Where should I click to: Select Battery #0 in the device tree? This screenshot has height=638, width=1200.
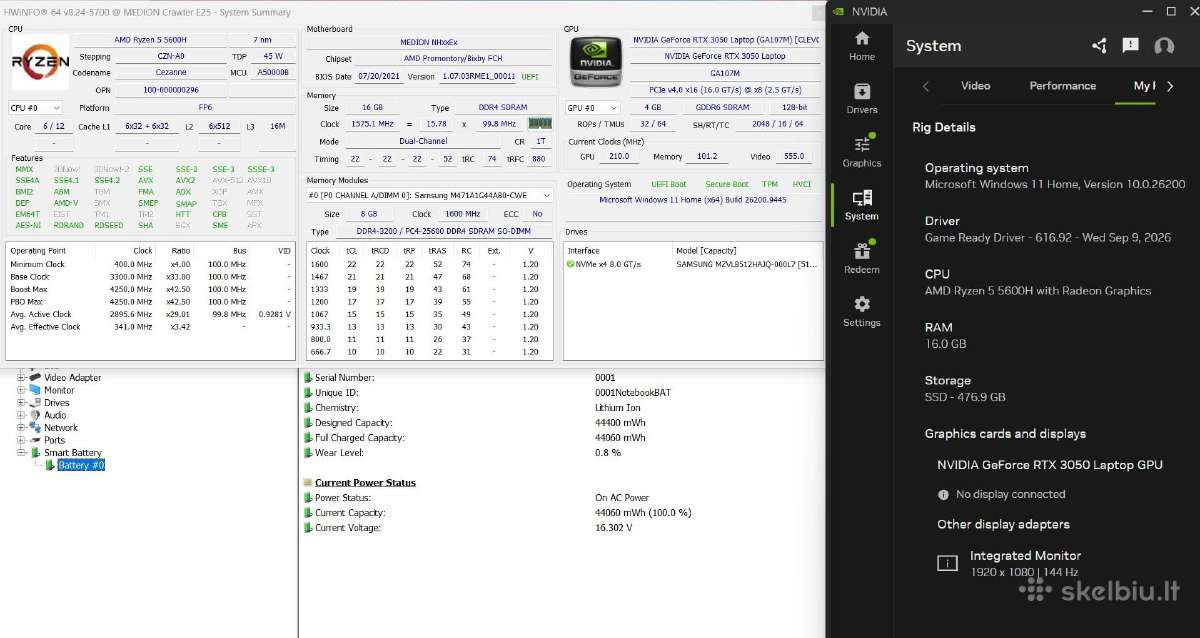click(80, 465)
